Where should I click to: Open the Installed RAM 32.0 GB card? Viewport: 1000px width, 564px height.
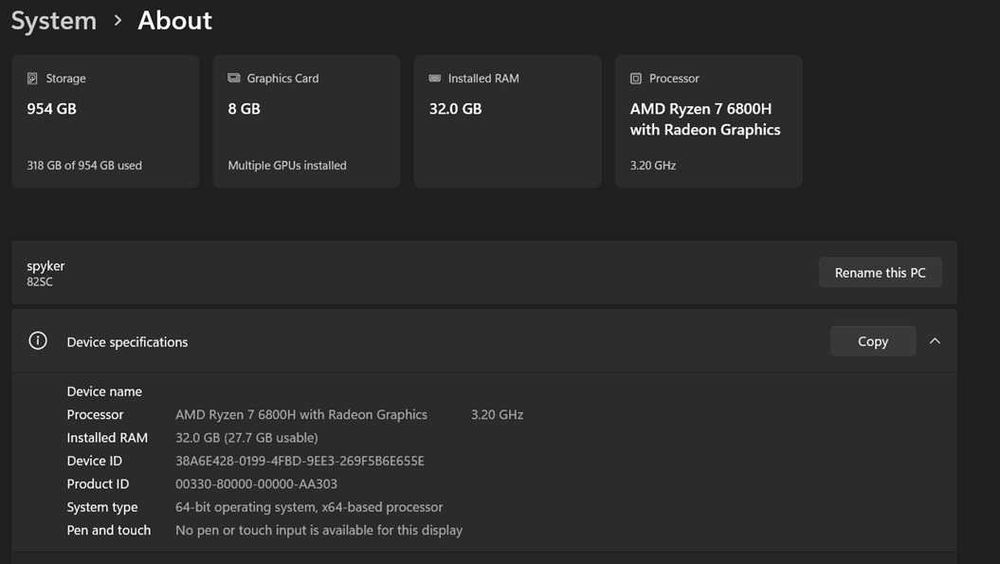[x=508, y=121]
